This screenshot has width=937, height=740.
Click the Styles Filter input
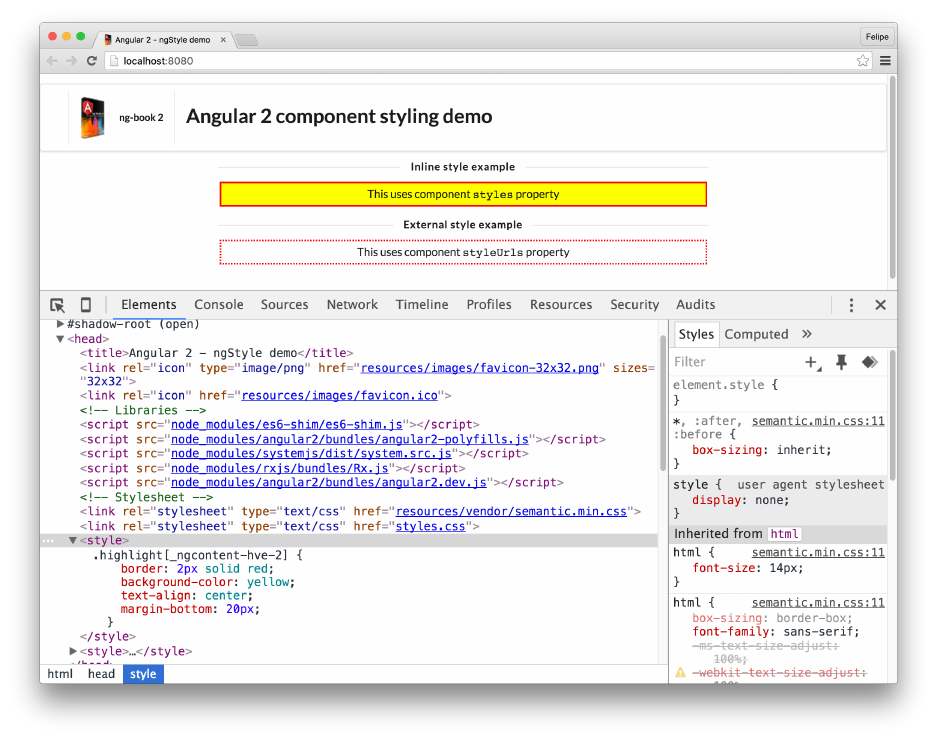[735, 362]
